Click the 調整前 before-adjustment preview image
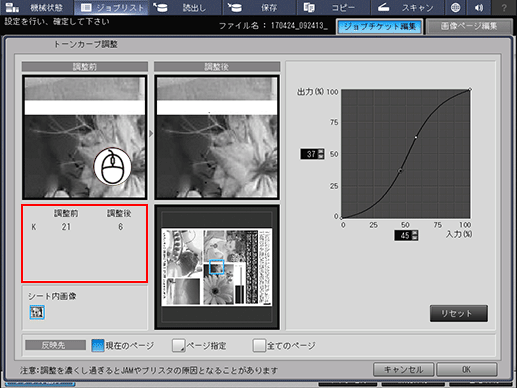 point(85,137)
